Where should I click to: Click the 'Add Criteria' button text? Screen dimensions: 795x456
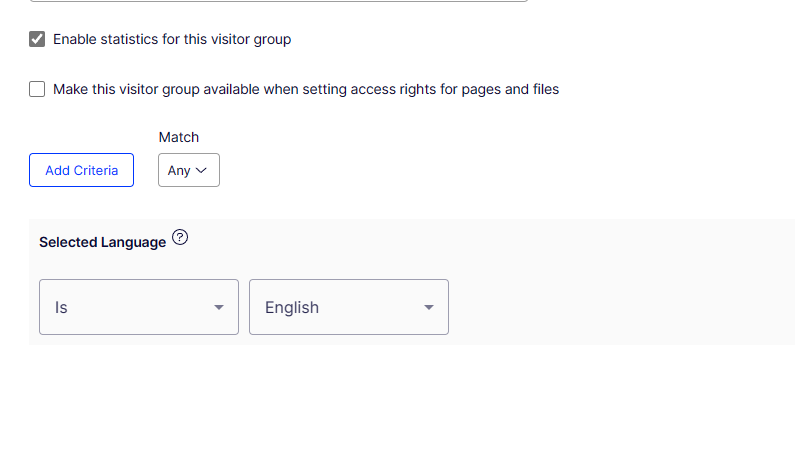(x=81, y=170)
